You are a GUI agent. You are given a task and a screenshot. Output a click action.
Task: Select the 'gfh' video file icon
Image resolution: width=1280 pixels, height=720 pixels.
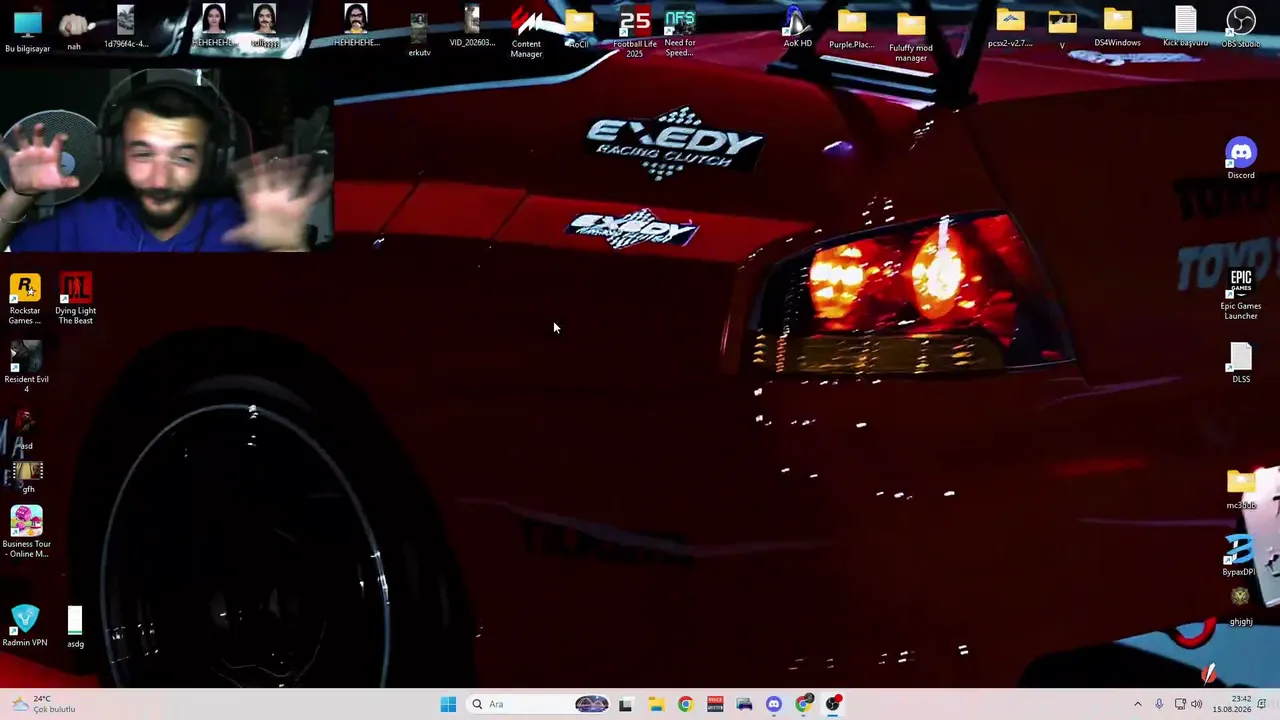coord(27,477)
